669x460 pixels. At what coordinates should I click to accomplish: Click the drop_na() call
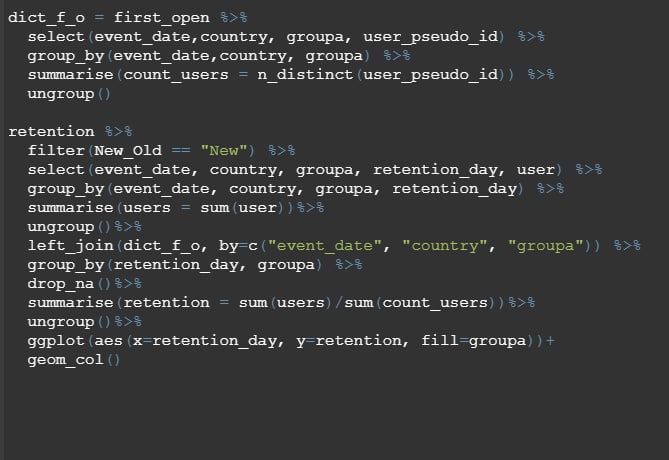coord(69,284)
